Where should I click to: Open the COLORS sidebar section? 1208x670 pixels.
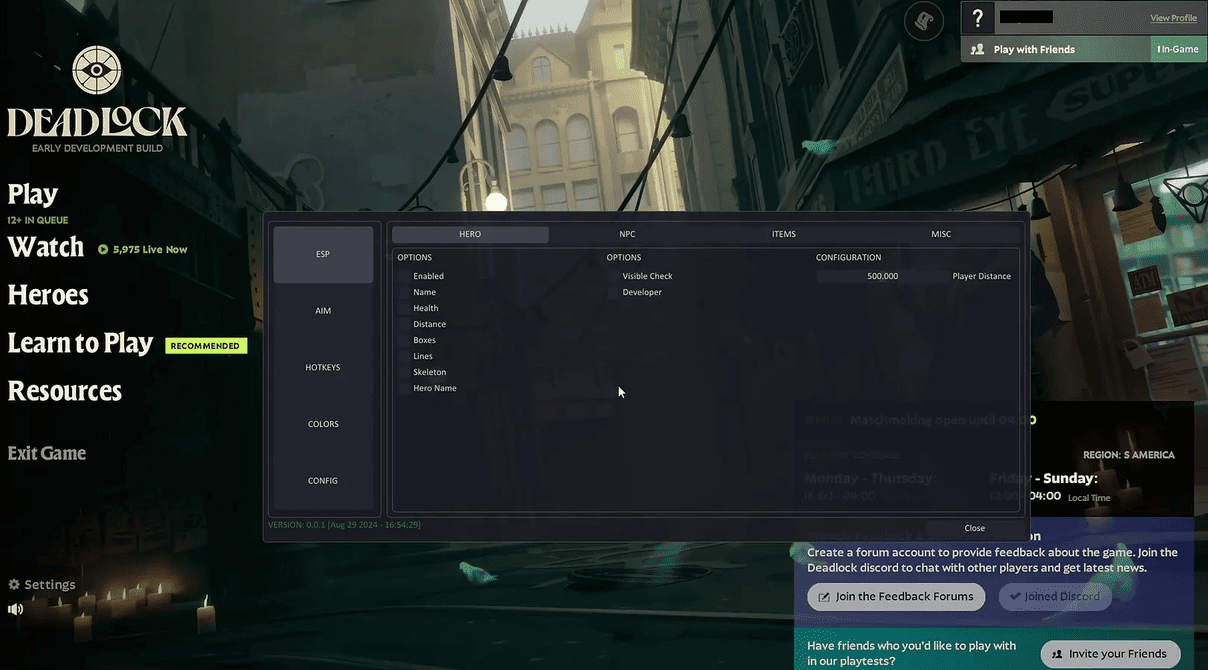pos(323,424)
